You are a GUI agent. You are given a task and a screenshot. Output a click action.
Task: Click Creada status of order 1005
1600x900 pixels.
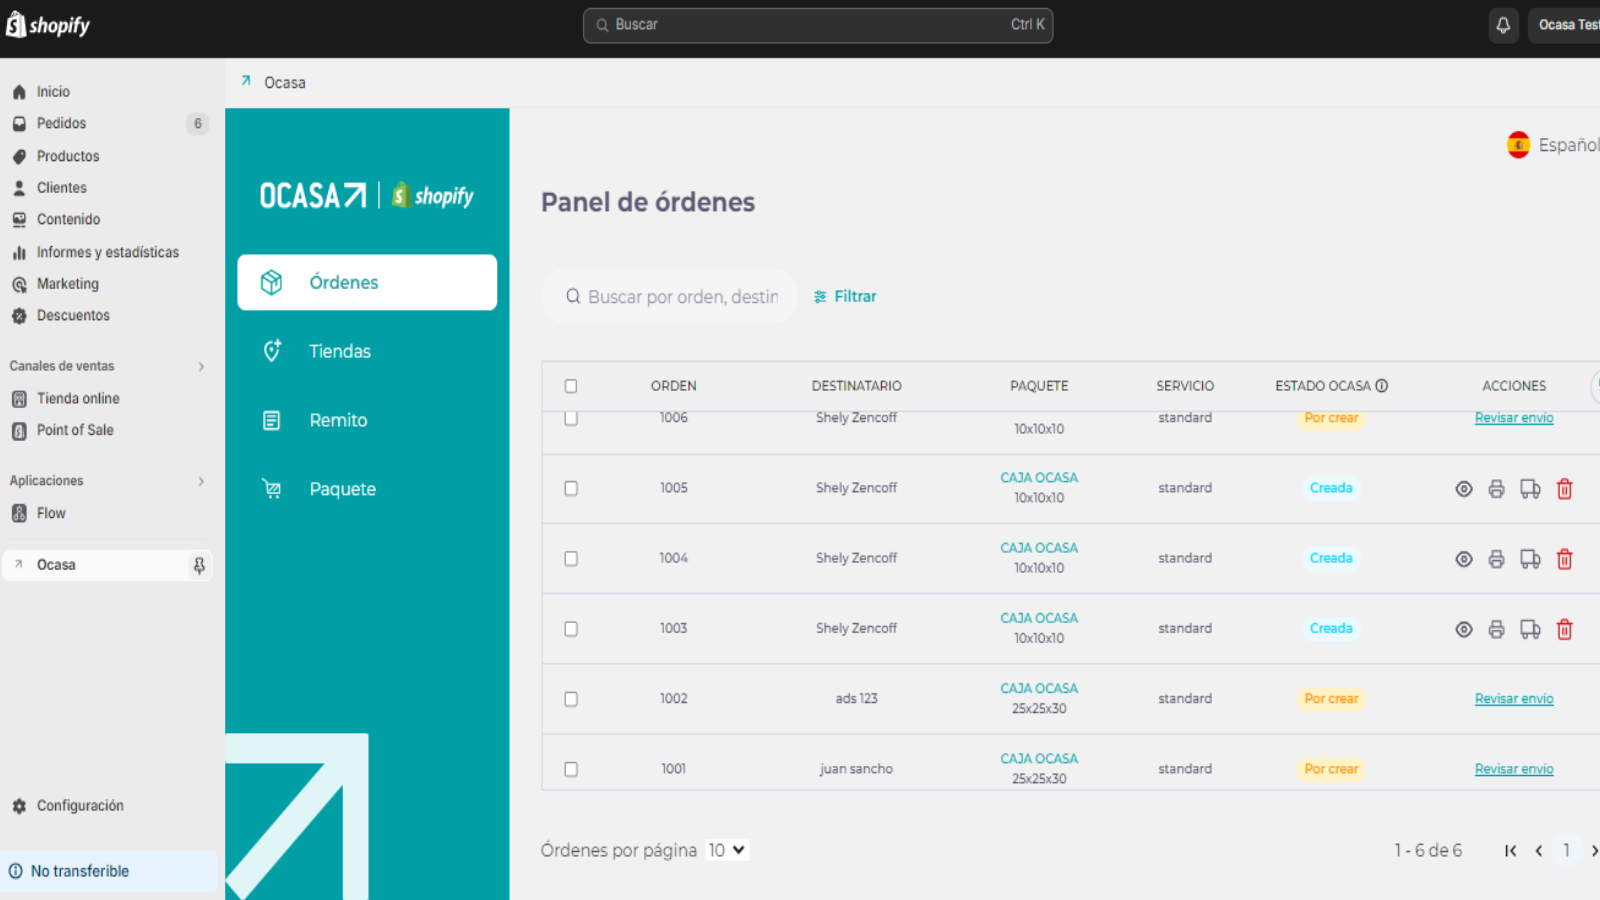1331,489
